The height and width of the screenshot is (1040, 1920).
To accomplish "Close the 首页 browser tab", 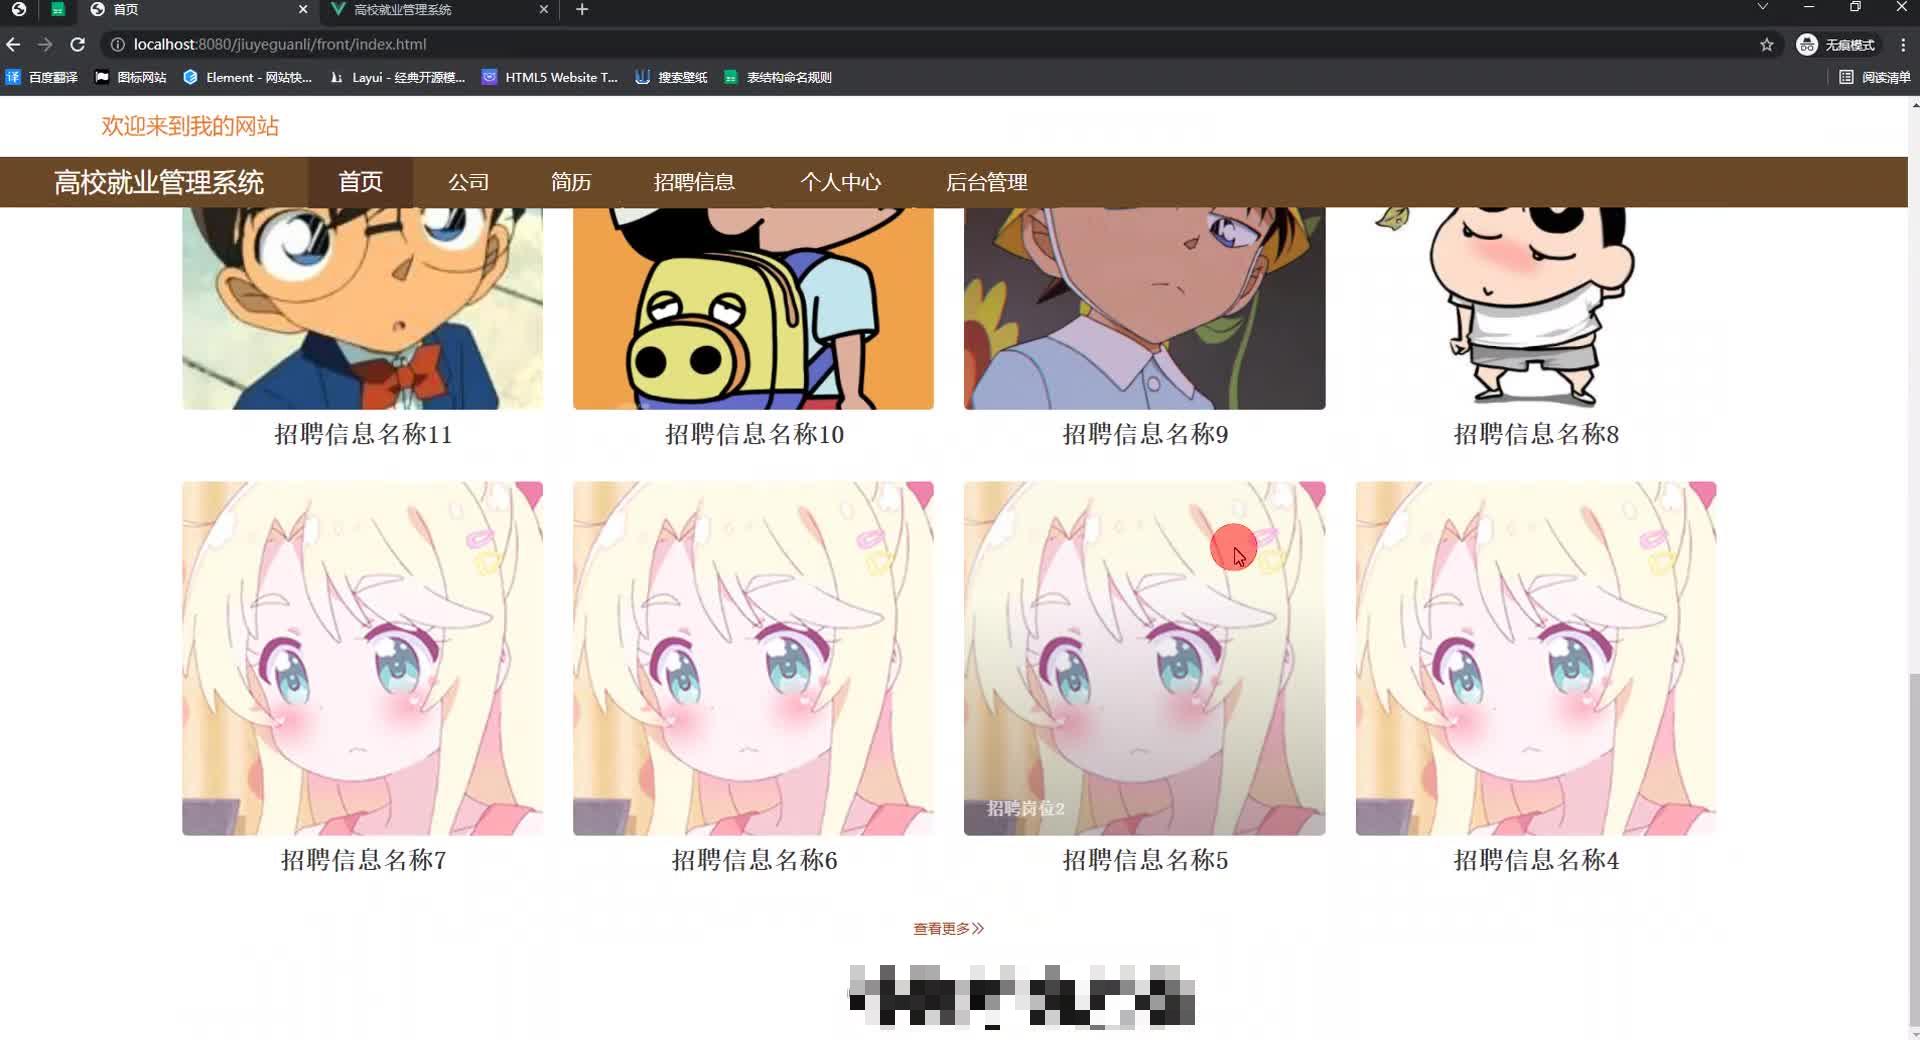I will pyautogui.click(x=303, y=9).
